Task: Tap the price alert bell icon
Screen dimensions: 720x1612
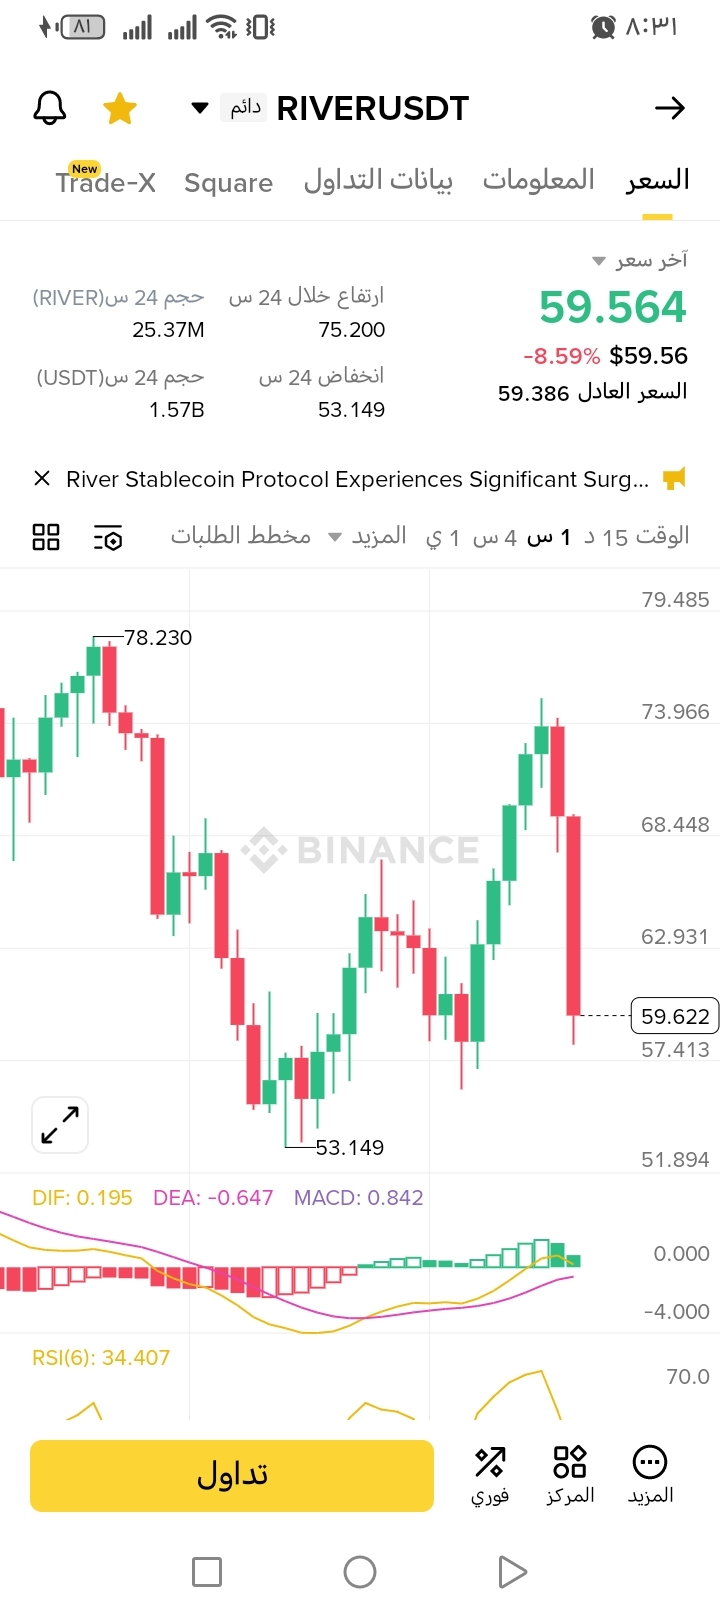Action: point(50,108)
